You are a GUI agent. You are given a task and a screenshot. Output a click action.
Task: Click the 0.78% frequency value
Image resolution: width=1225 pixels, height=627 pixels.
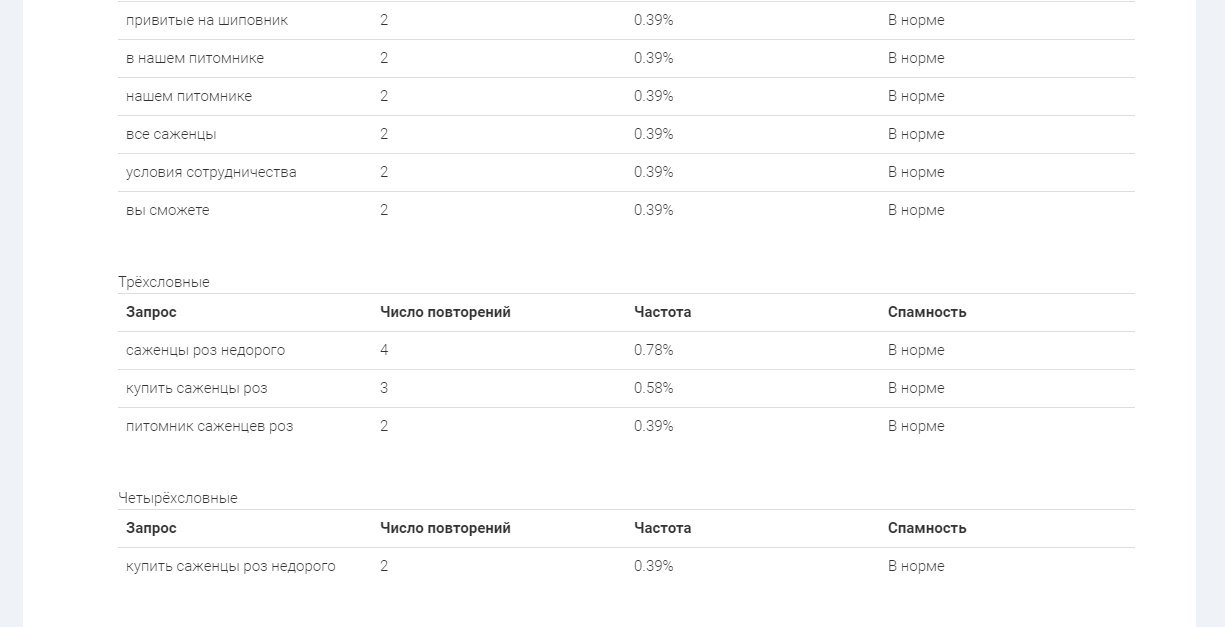[x=654, y=350]
